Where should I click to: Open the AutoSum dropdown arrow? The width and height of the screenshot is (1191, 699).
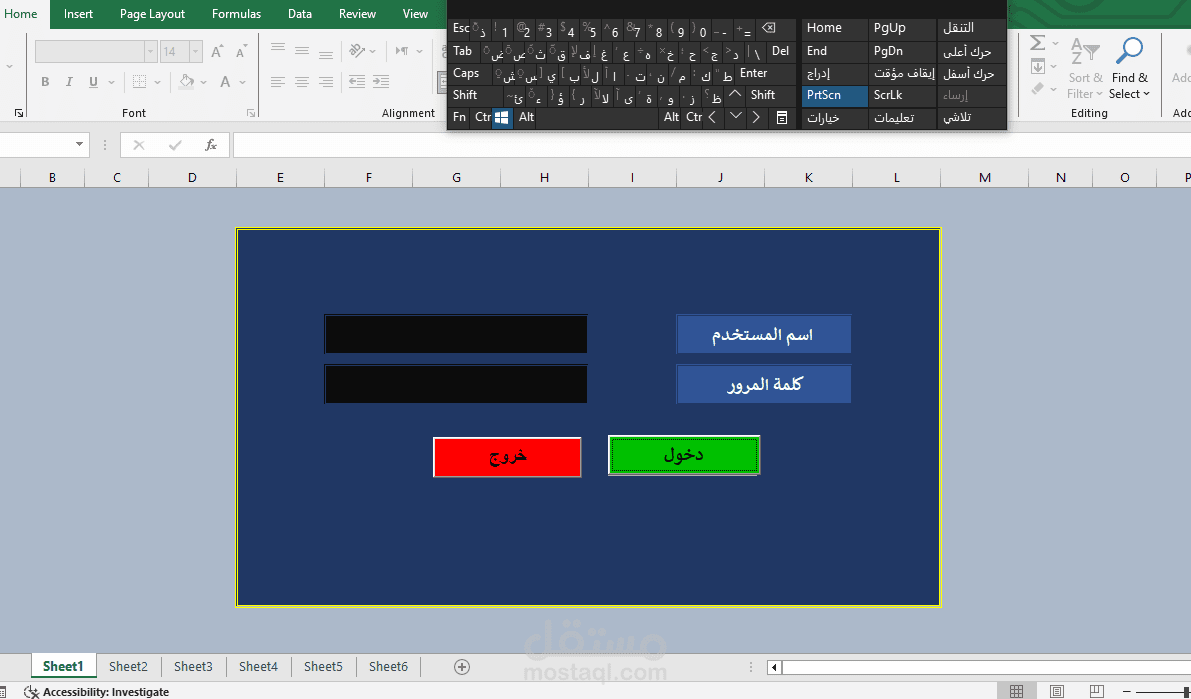pos(1055,43)
